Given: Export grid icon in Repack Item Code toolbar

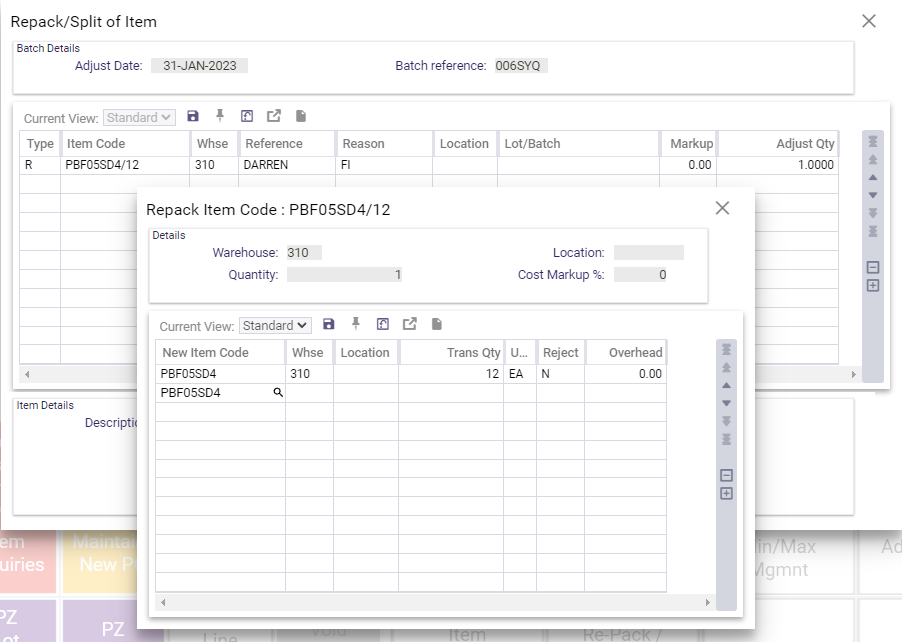Looking at the screenshot, I should tap(410, 324).
